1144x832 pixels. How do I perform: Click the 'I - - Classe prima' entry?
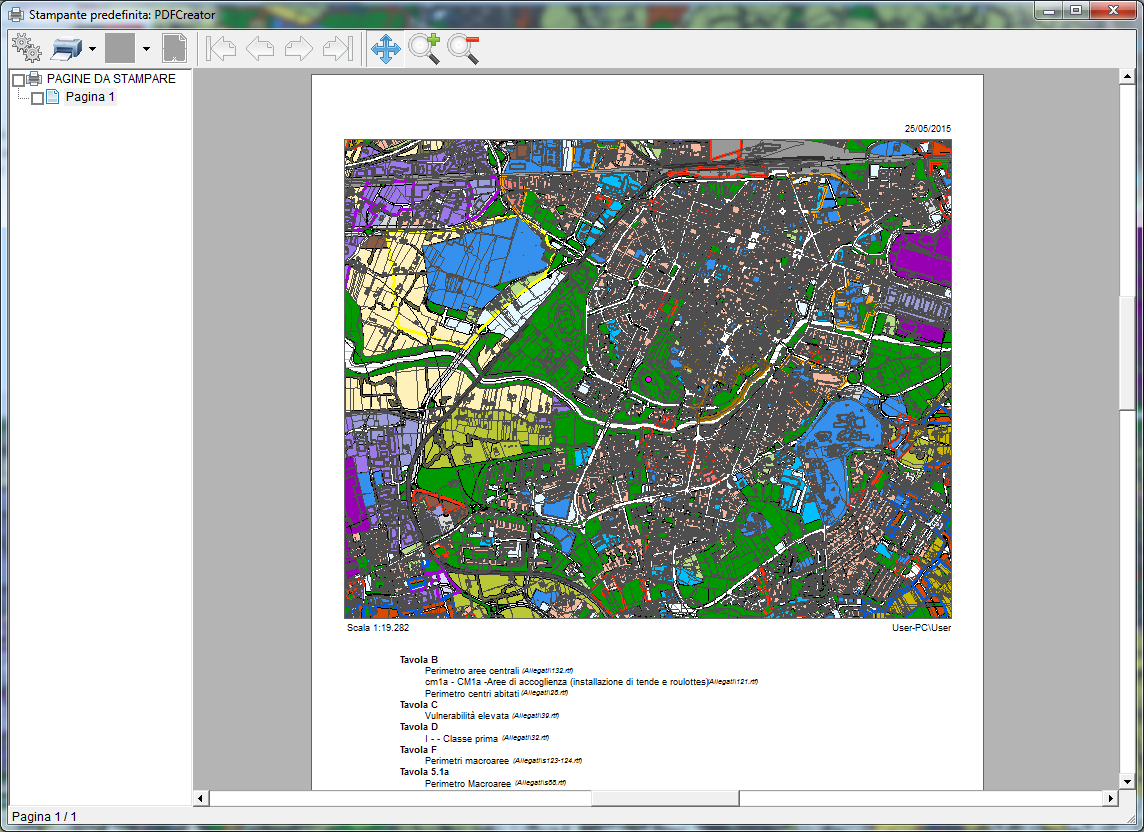(461, 739)
